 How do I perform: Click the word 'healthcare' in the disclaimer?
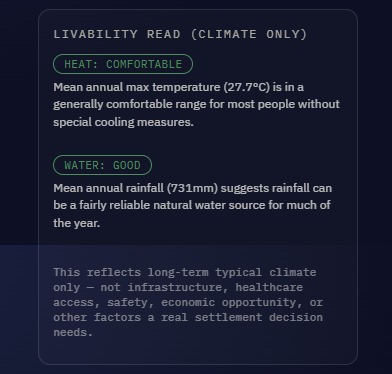point(269,287)
